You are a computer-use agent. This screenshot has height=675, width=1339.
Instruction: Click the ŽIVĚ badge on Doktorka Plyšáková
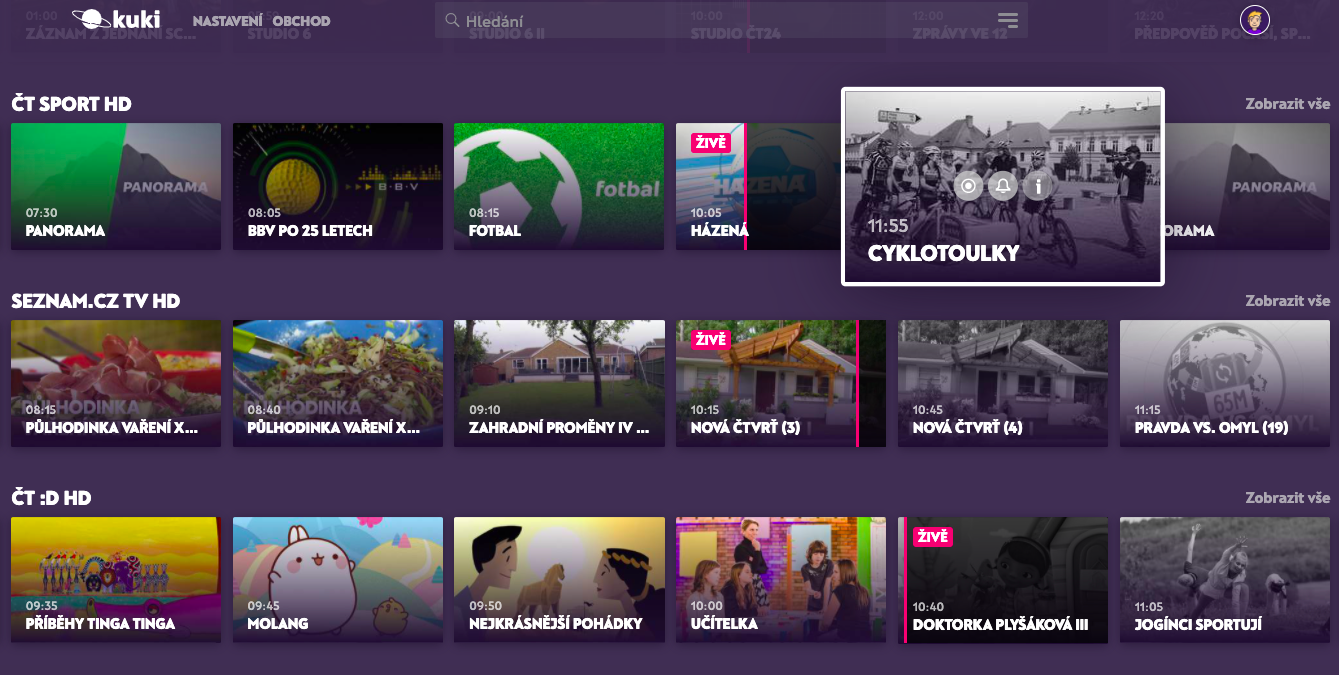933,537
